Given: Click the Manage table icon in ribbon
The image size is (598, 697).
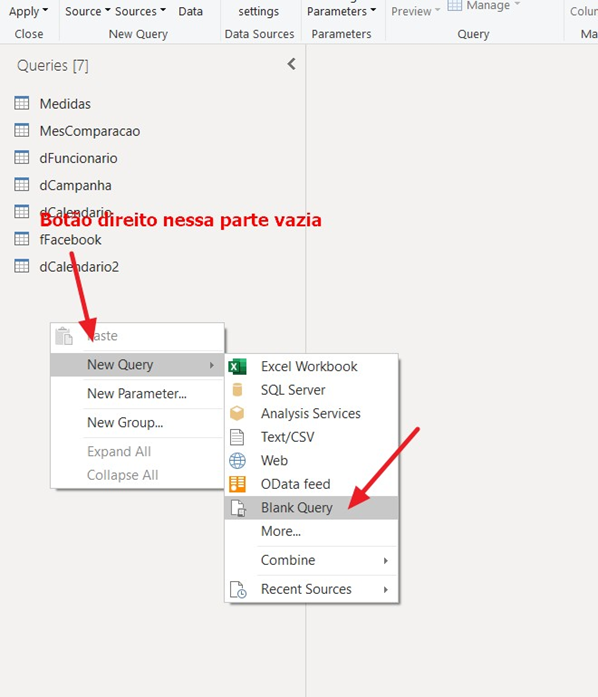Looking at the screenshot, I should 454,5.
